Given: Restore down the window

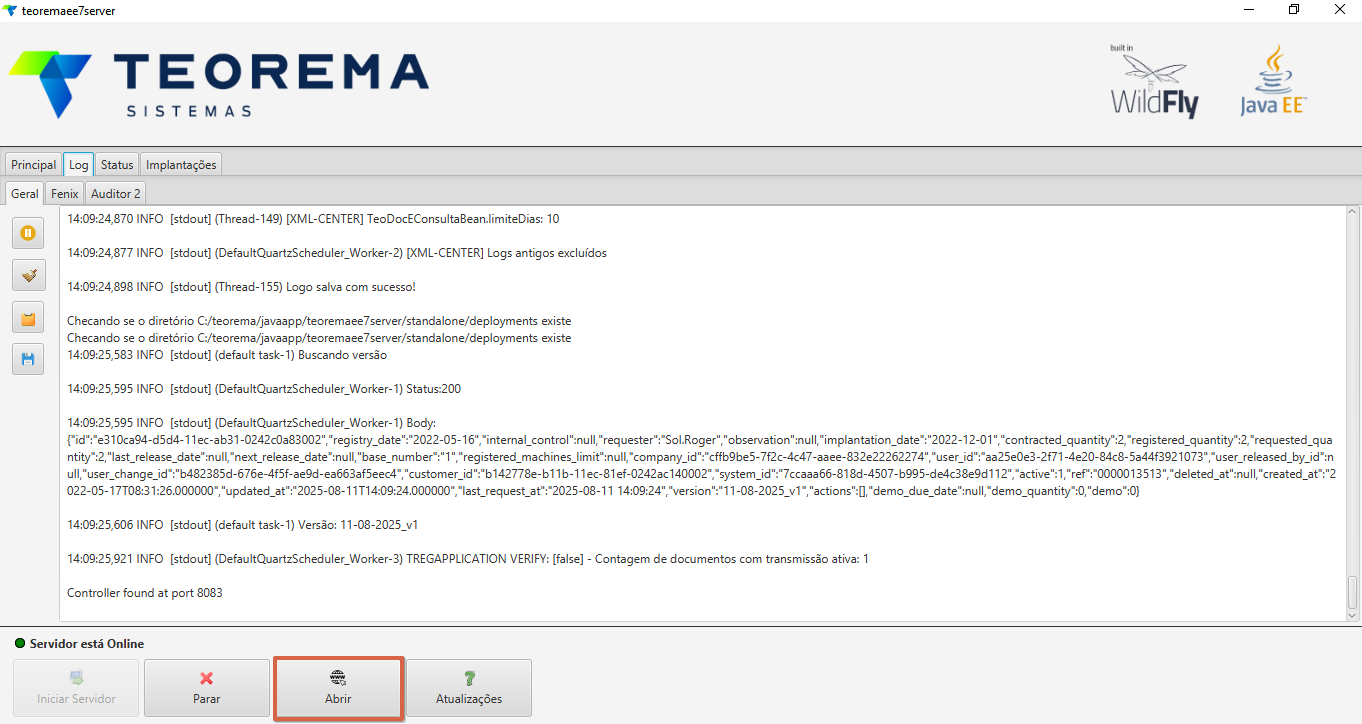Looking at the screenshot, I should (x=1294, y=10).
